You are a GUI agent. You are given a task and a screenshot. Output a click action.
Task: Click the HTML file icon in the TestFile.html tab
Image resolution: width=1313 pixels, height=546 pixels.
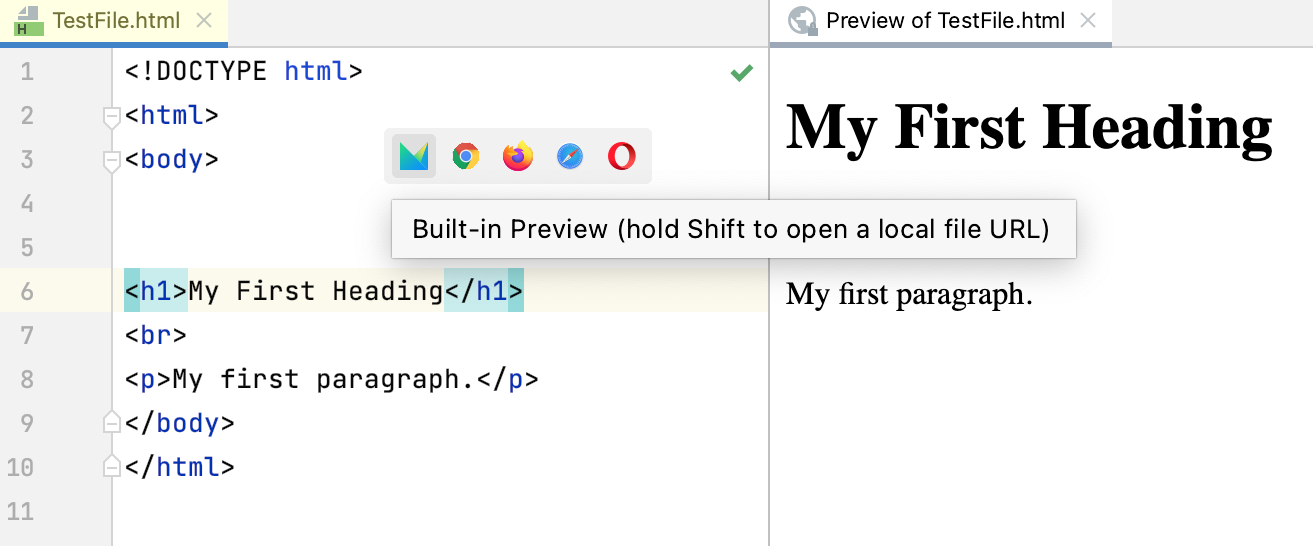(27, 21)
